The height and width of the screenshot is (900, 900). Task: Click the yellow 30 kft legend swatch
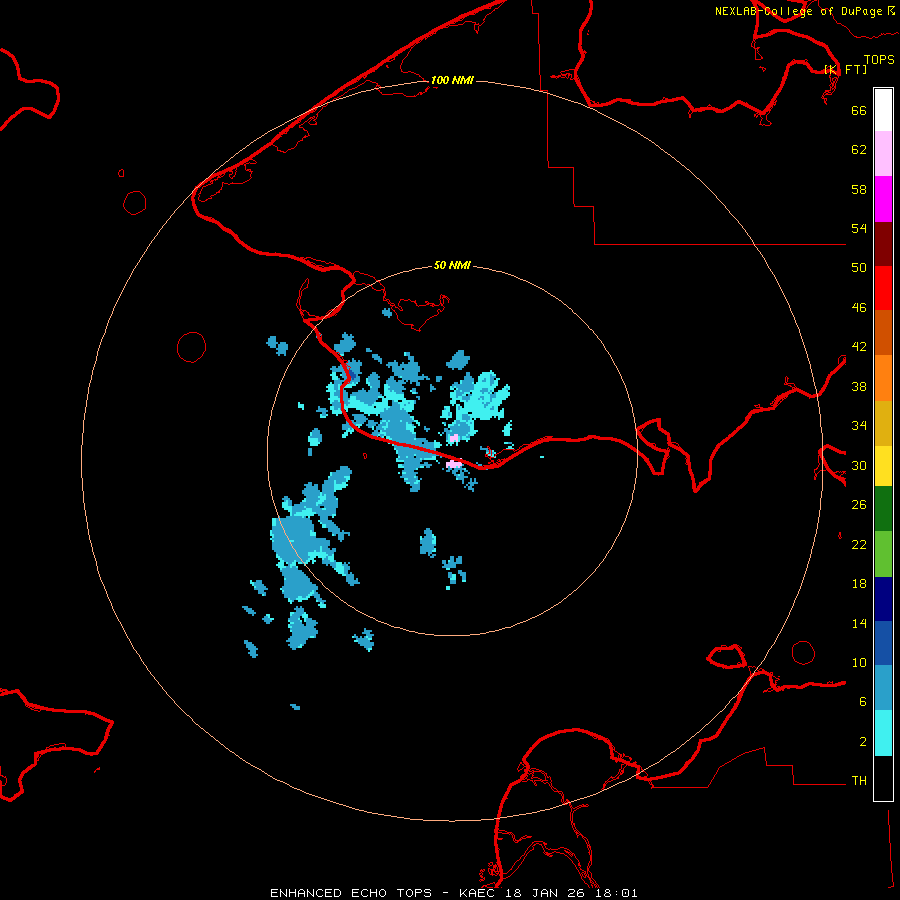pyautogui.click(x=883, y=466)
